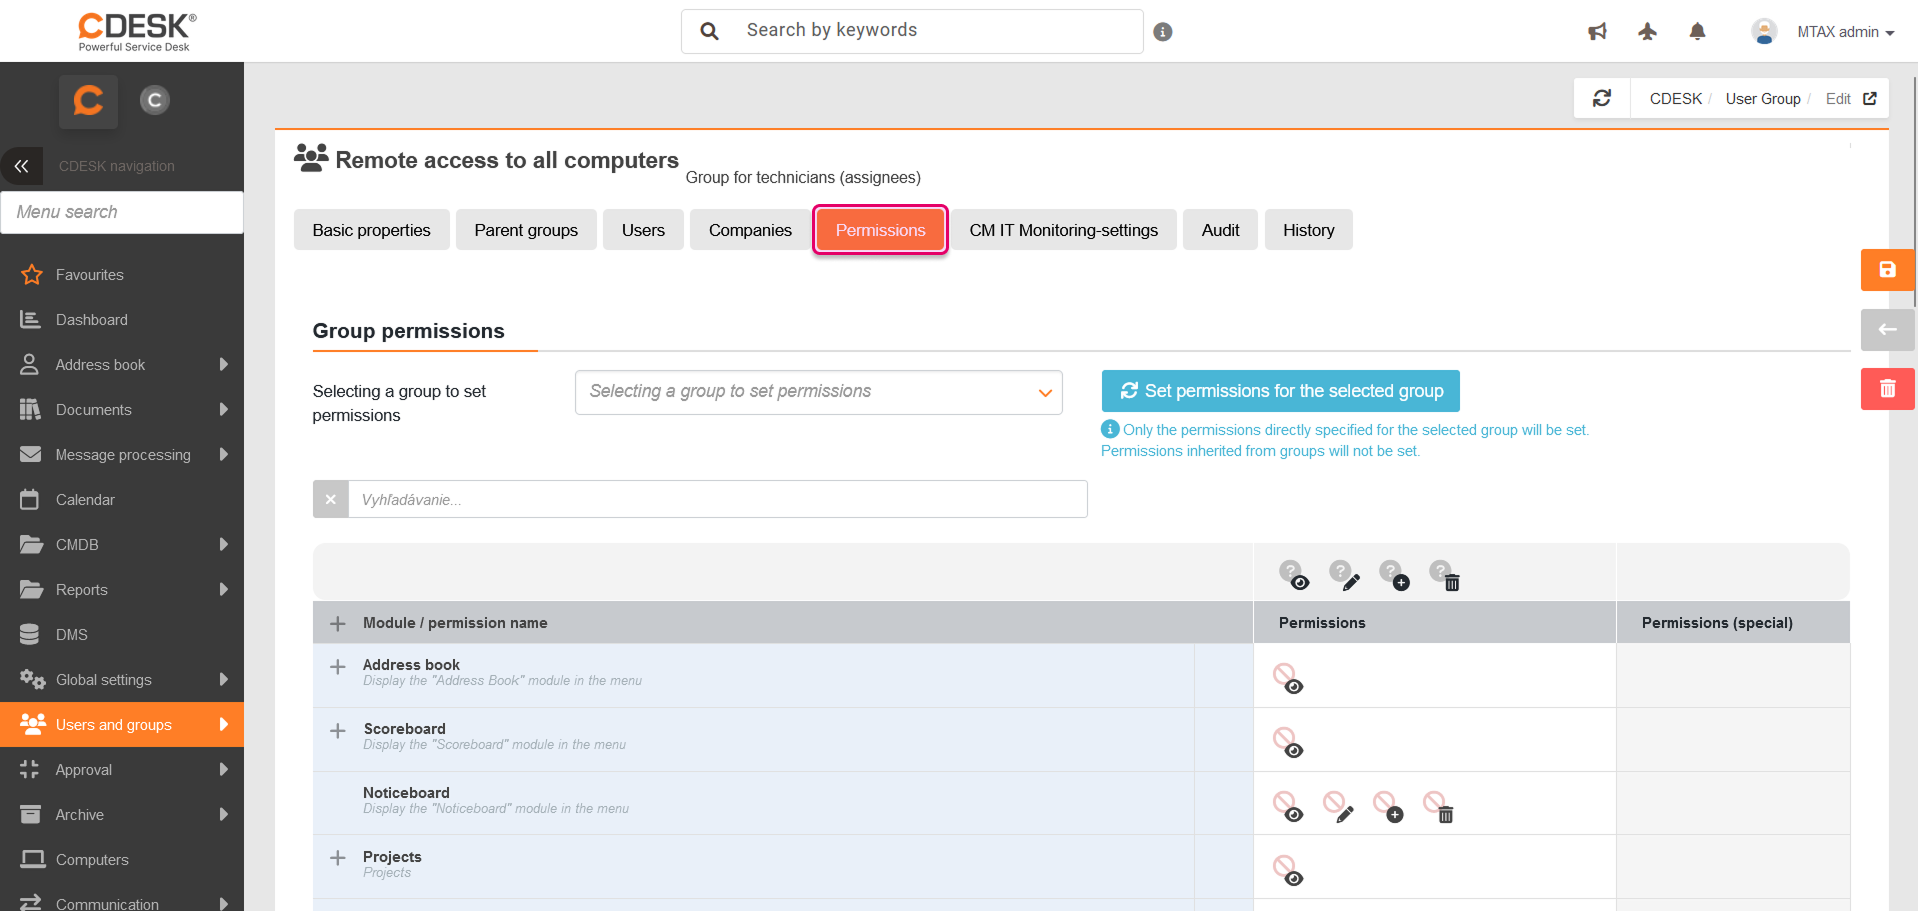The height and width of the screenshot is (911, 1918).
Task: Open the group selection dropdown
Action: coord(818,392)
